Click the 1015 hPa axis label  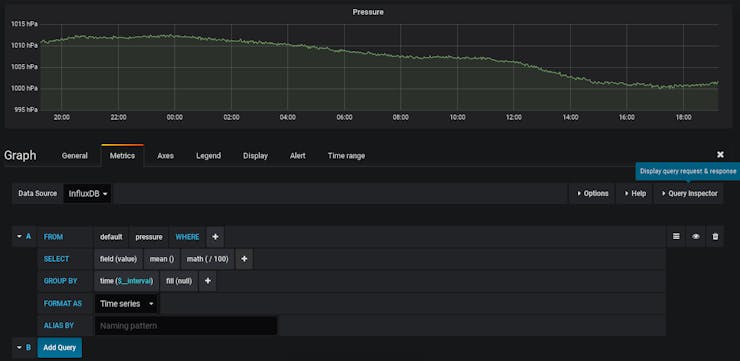coord(25,24)
